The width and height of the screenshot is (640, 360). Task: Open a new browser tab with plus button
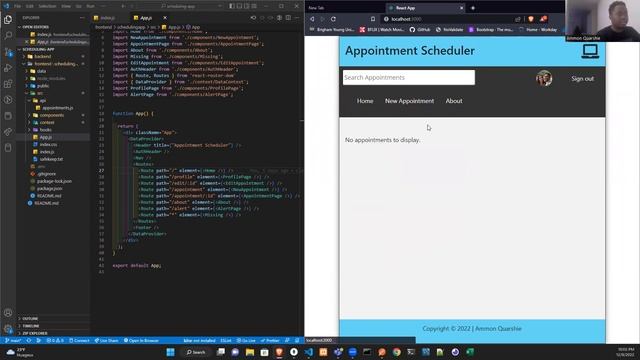point(473,8)
